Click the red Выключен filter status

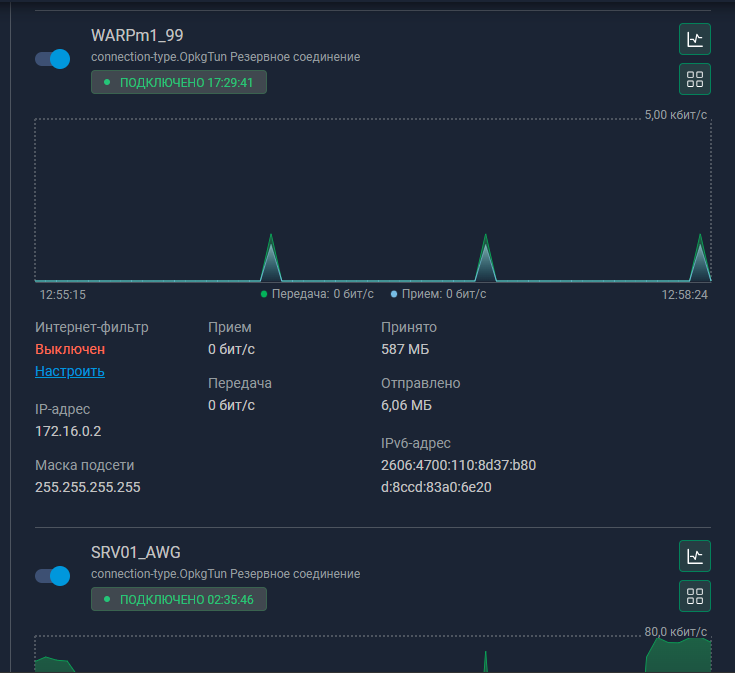(x=70, y=349)
